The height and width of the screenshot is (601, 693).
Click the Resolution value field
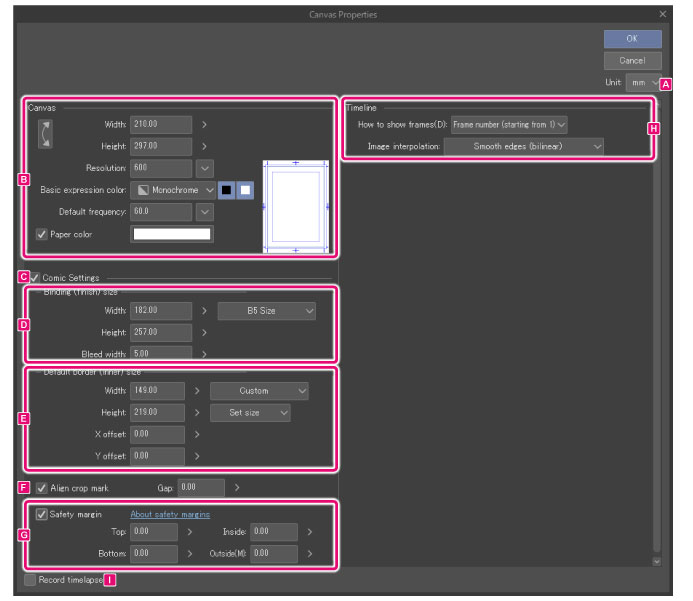[x=161, y=168]
